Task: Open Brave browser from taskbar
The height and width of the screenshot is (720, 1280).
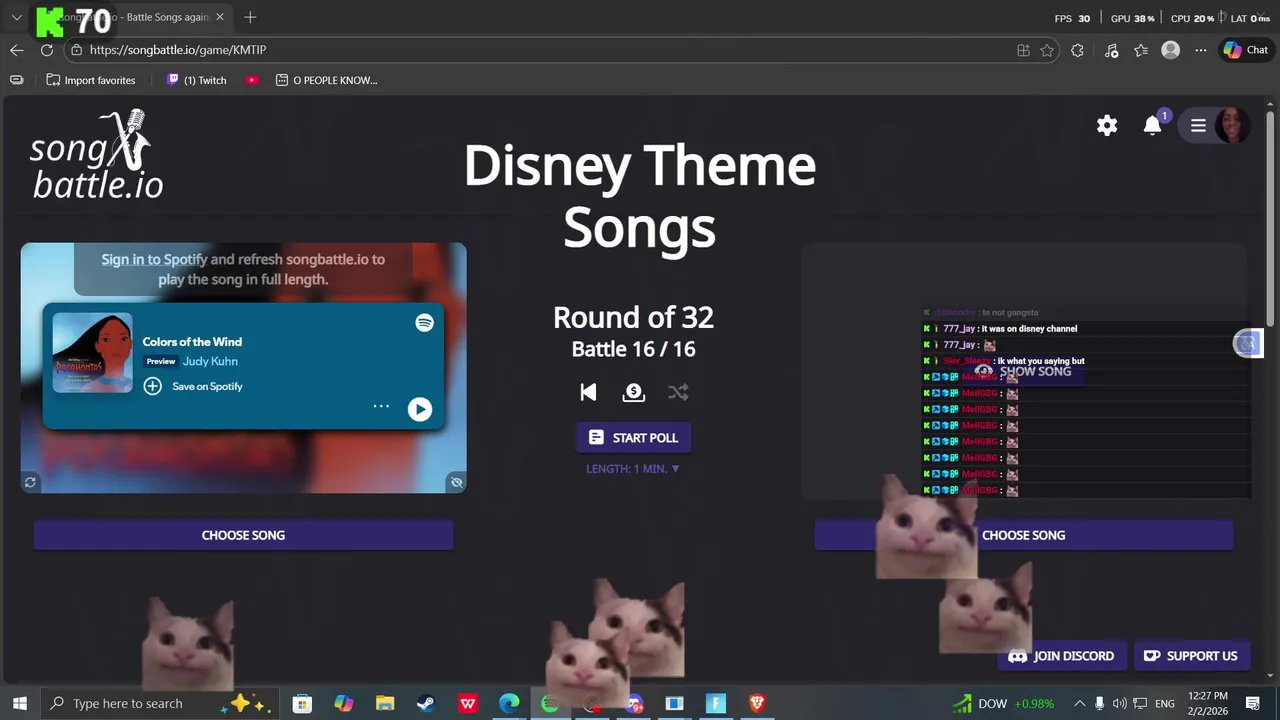Action: point(757,703)
